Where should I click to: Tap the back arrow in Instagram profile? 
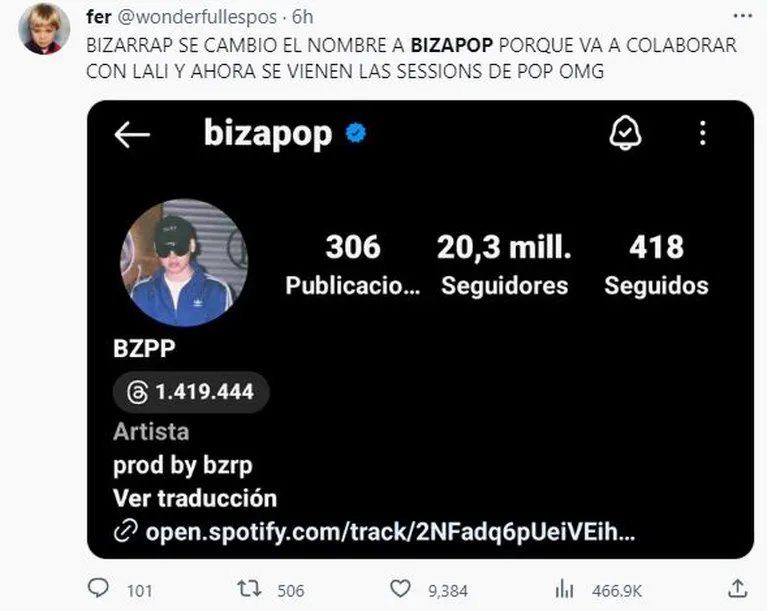pos(132,135)
